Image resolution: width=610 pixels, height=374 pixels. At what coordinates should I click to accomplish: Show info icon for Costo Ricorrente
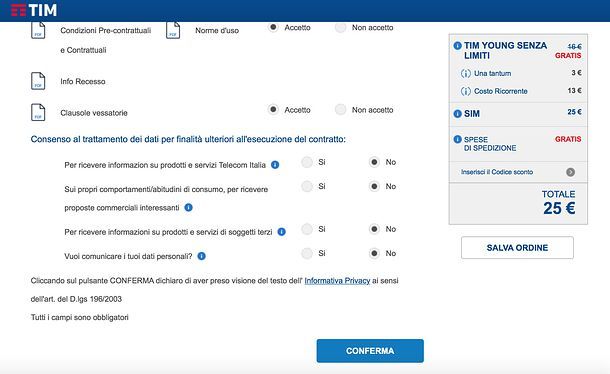coord(465,91)
